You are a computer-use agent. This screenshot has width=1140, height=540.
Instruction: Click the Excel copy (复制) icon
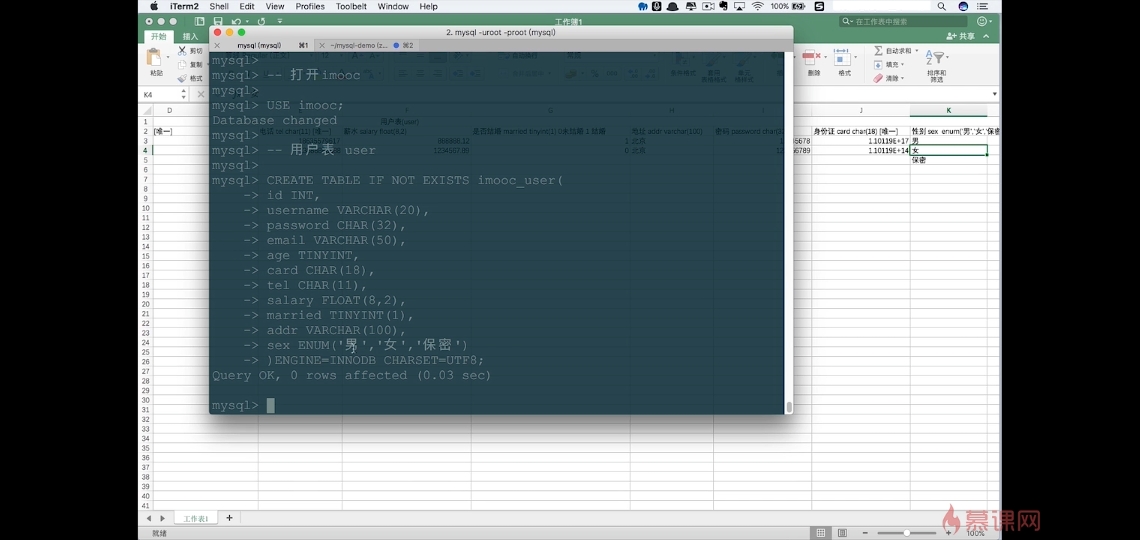[182, 65]
